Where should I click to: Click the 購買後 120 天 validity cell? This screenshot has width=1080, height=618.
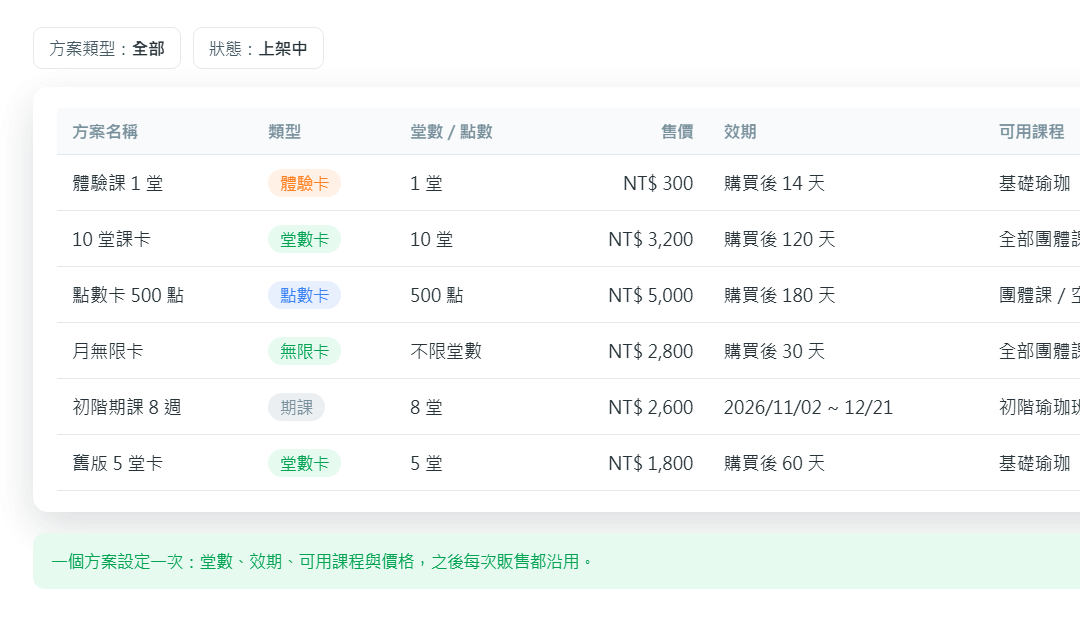(x=780, y=239)
